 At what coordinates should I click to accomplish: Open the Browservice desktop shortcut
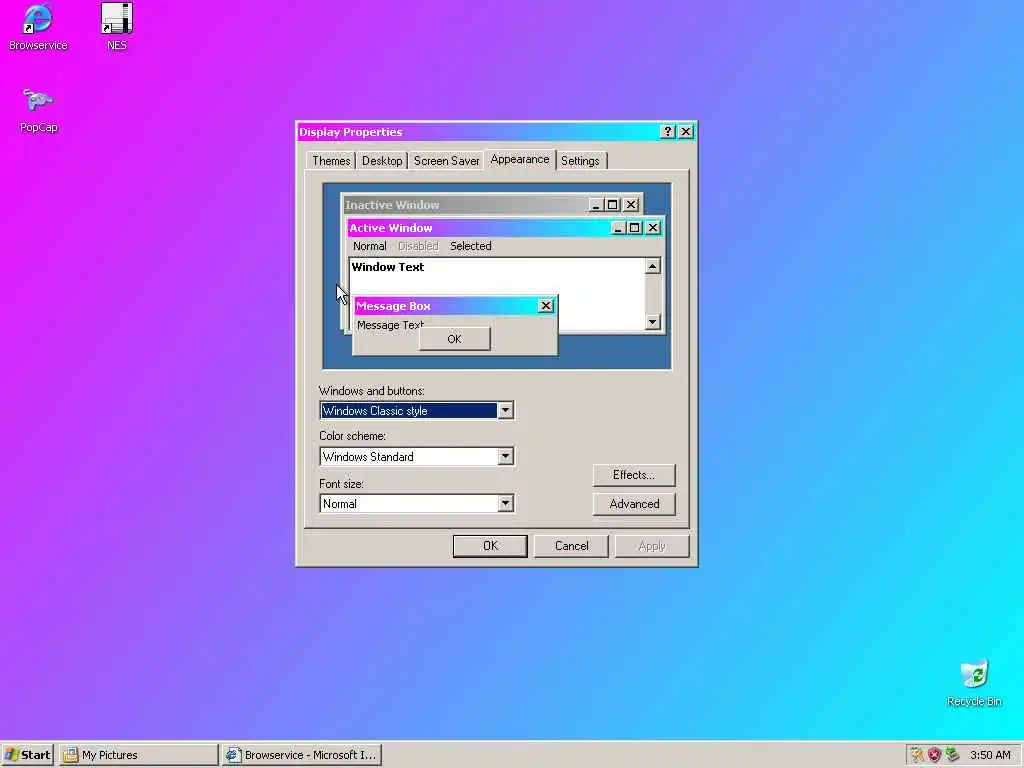[x=38, y=26]
